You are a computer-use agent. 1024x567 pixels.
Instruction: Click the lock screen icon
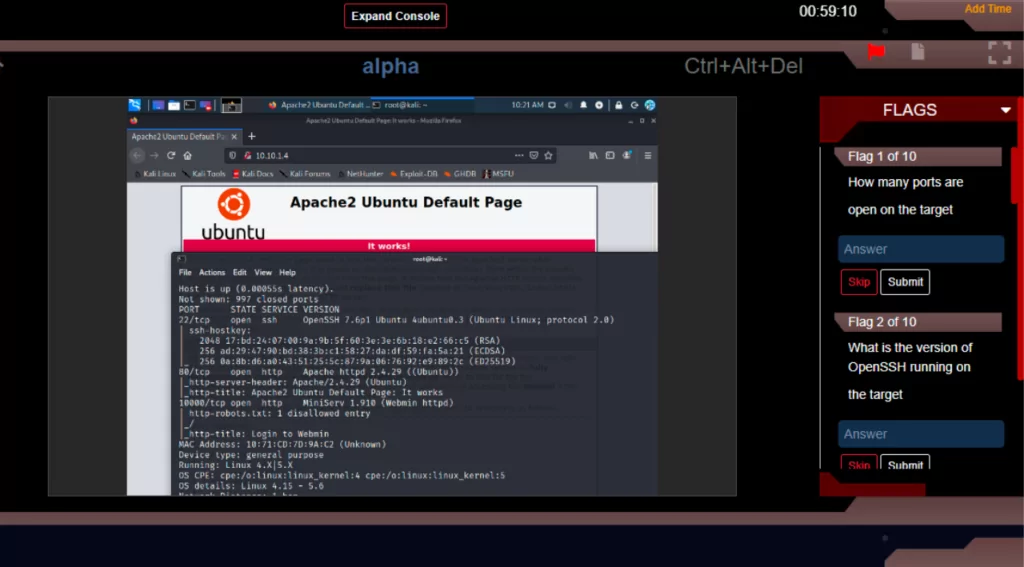618,105
